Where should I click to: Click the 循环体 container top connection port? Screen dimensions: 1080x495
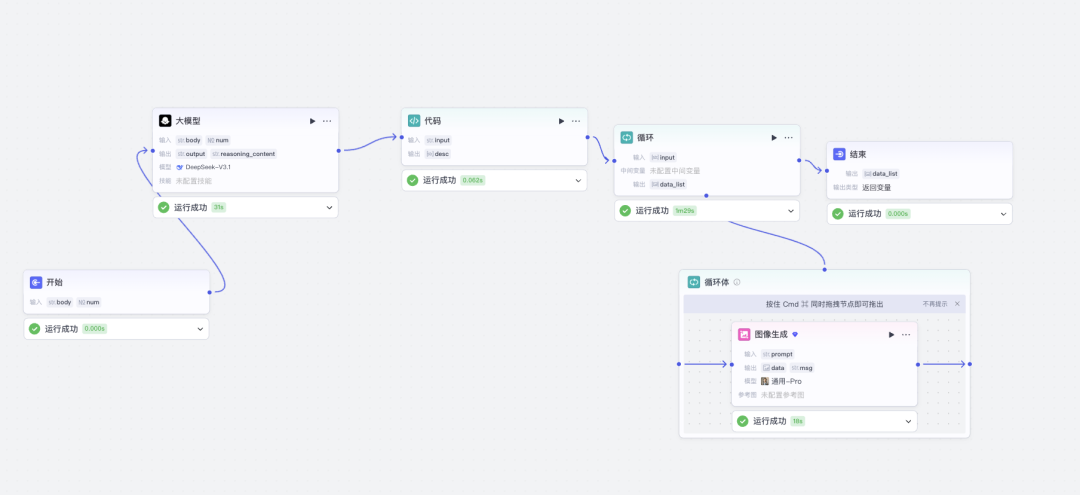tap(824, 270)
